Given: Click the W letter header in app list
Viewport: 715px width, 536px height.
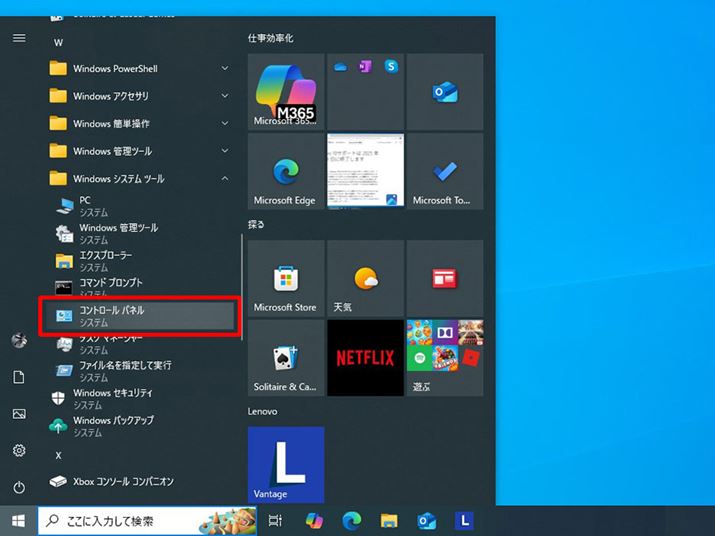Looking at the screenshot, I should point(58,43).
